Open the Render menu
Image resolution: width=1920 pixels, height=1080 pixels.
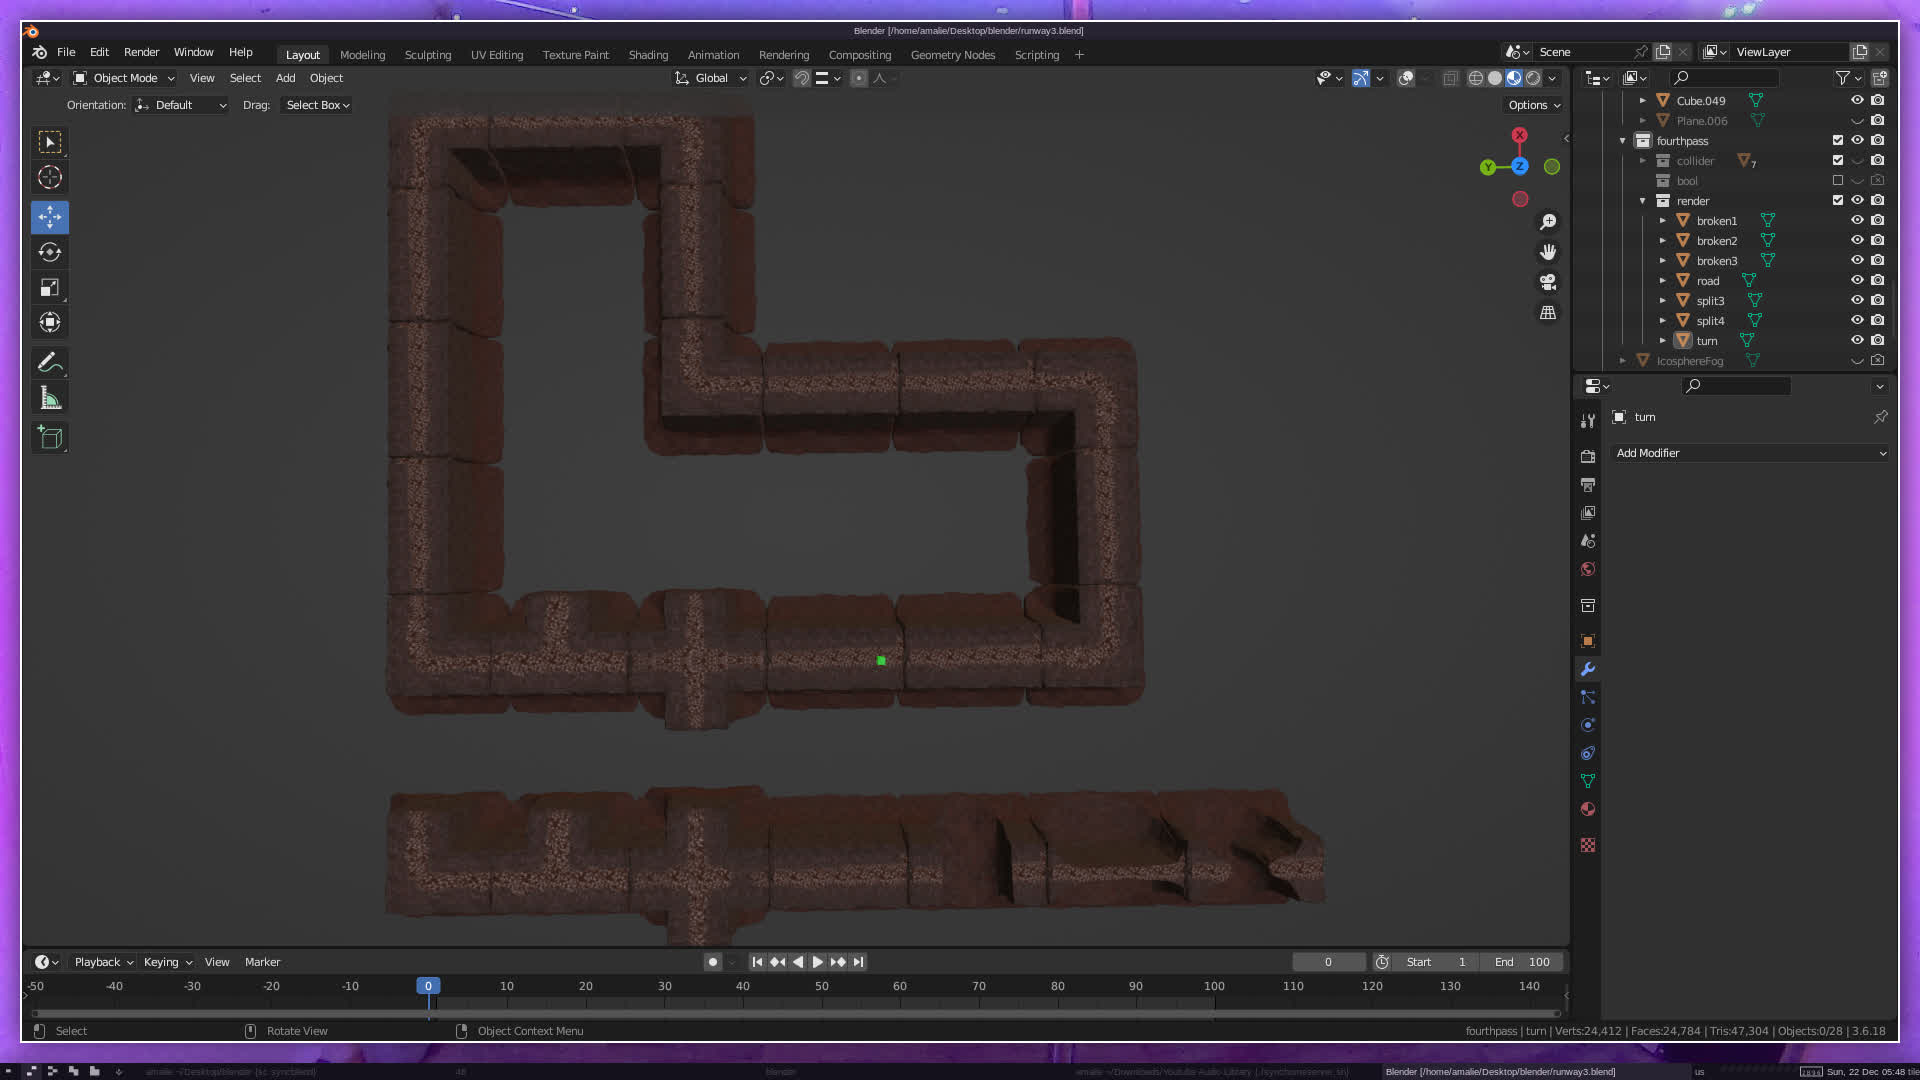[141, 52]
